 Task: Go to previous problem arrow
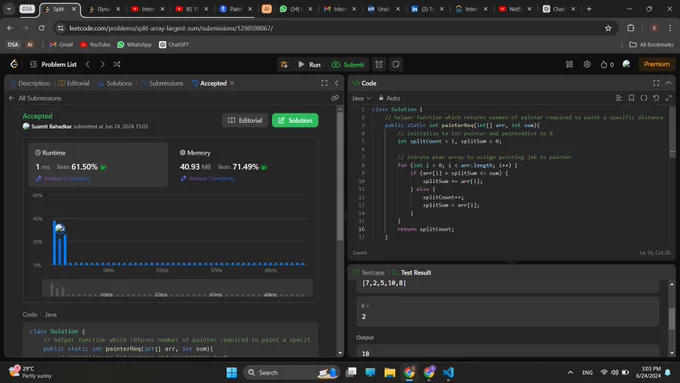click(88, 64)
